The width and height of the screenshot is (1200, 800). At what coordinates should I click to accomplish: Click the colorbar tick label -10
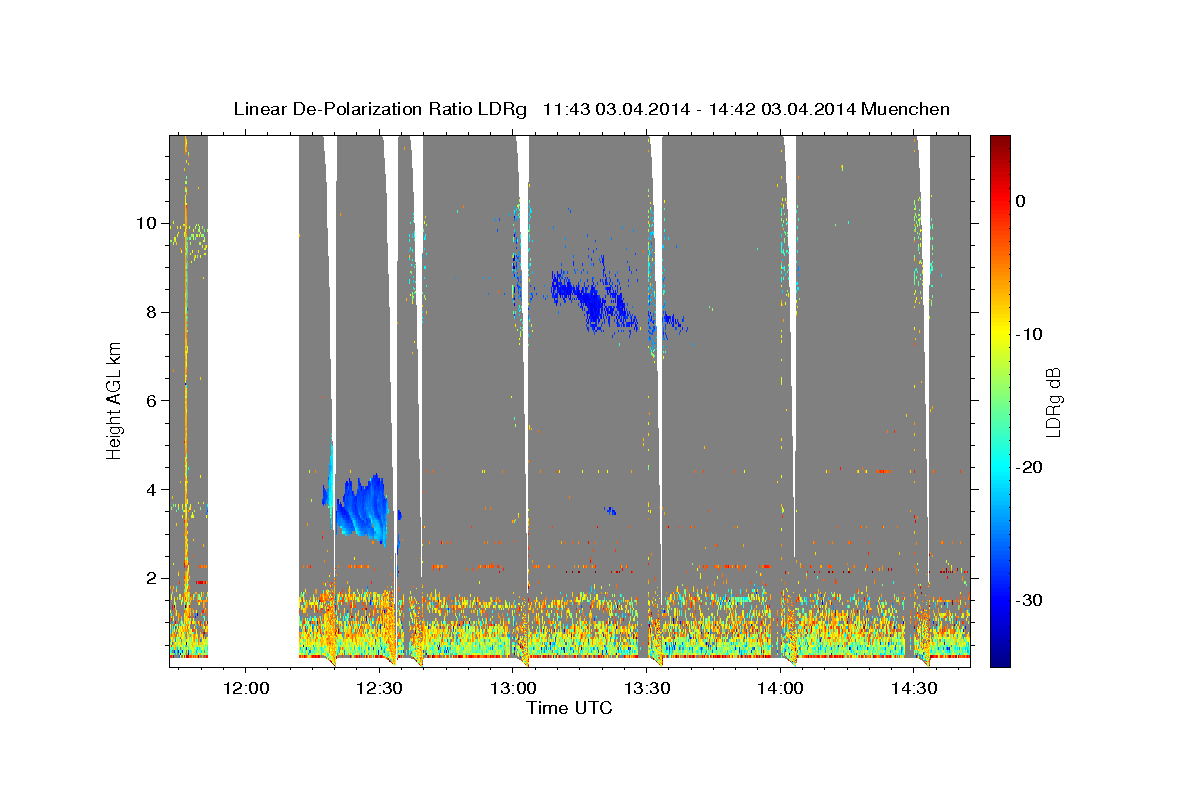[x=1029, y=334]
